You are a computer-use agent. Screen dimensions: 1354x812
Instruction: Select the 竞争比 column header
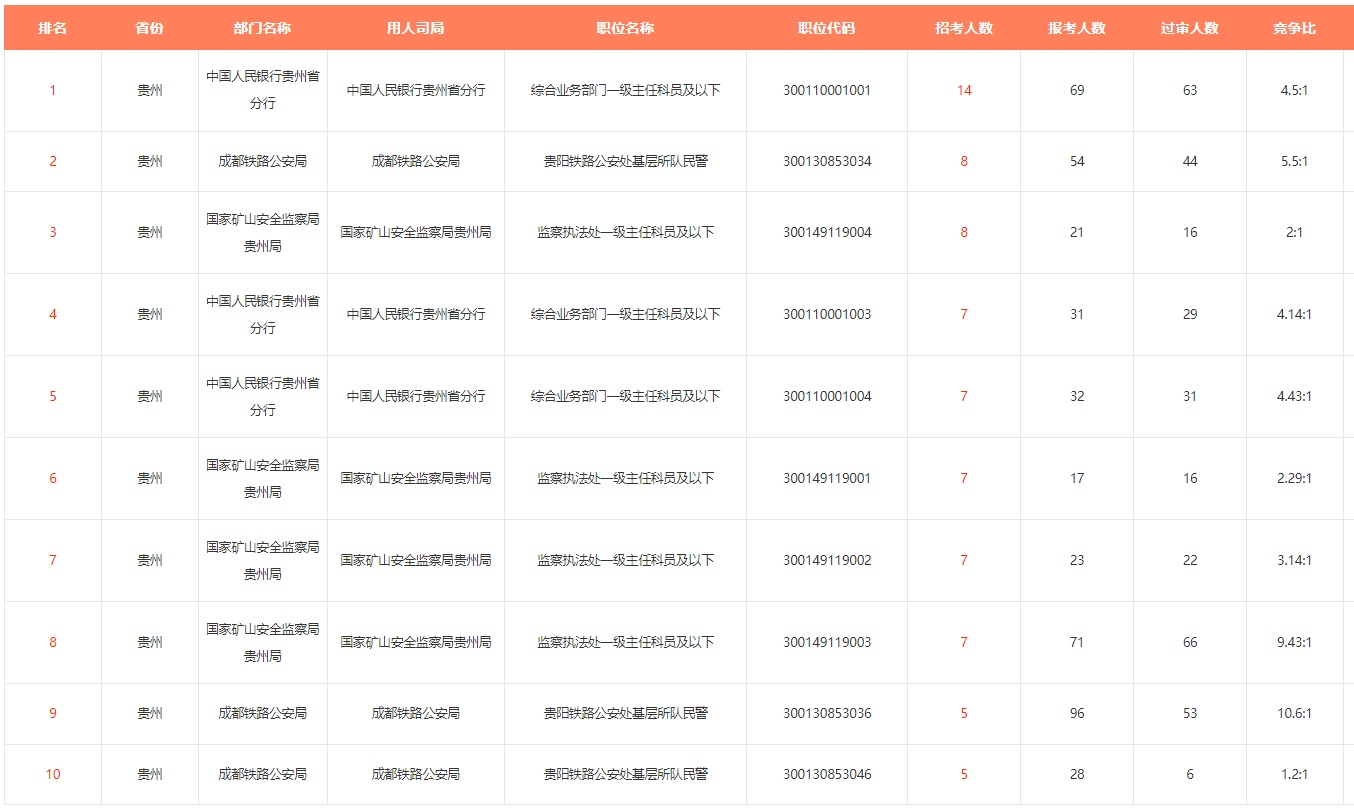click(1294, 28)
